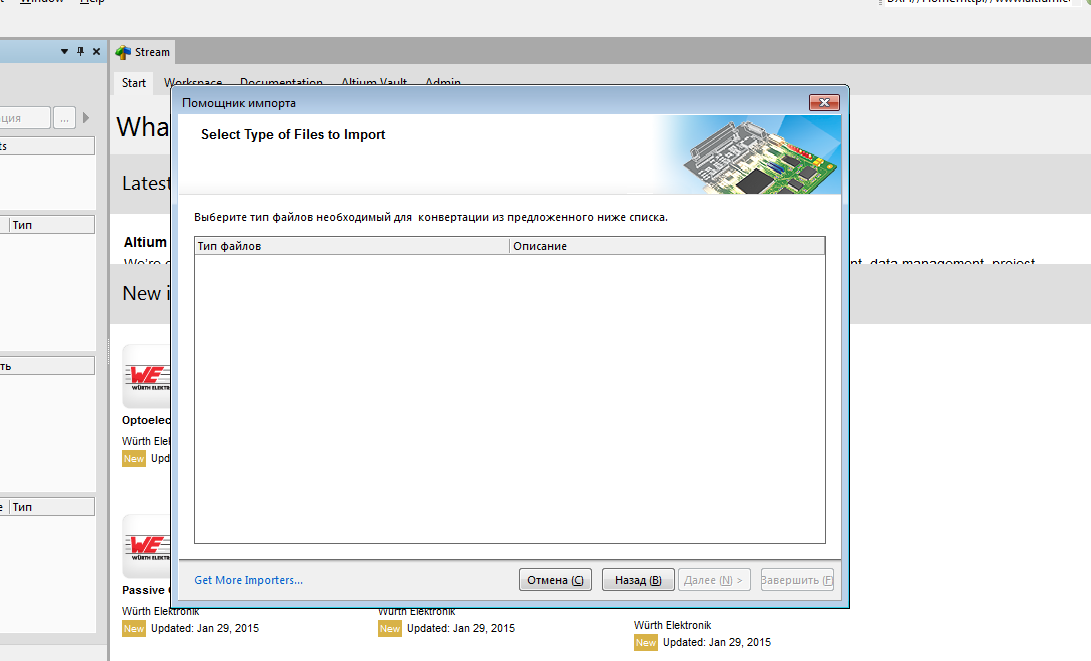Click the New badge under bottom-right Würth Elektronik
Image resolution: width=1091 pixels, height=661 pixels.
[645, 642]
